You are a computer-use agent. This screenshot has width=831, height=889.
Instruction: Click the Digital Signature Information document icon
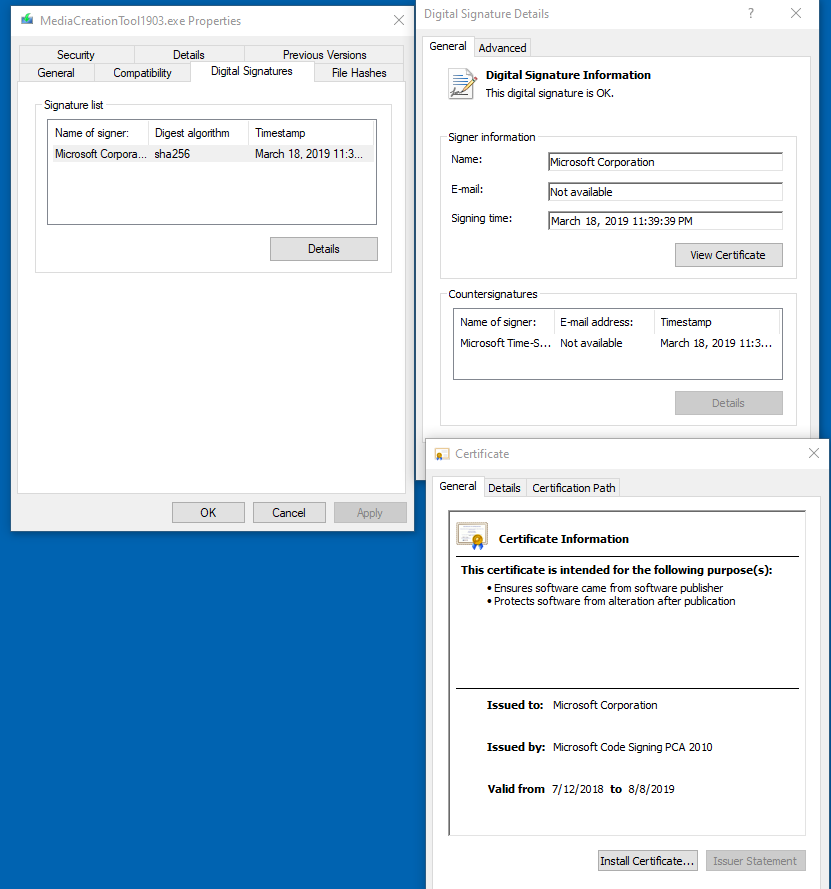pos(462,84)
